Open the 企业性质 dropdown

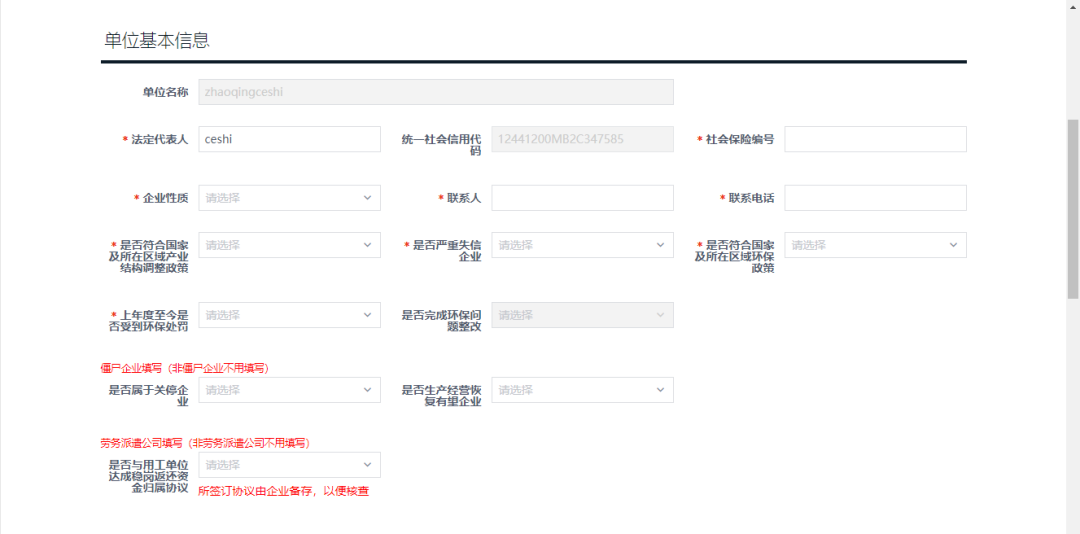289,198
